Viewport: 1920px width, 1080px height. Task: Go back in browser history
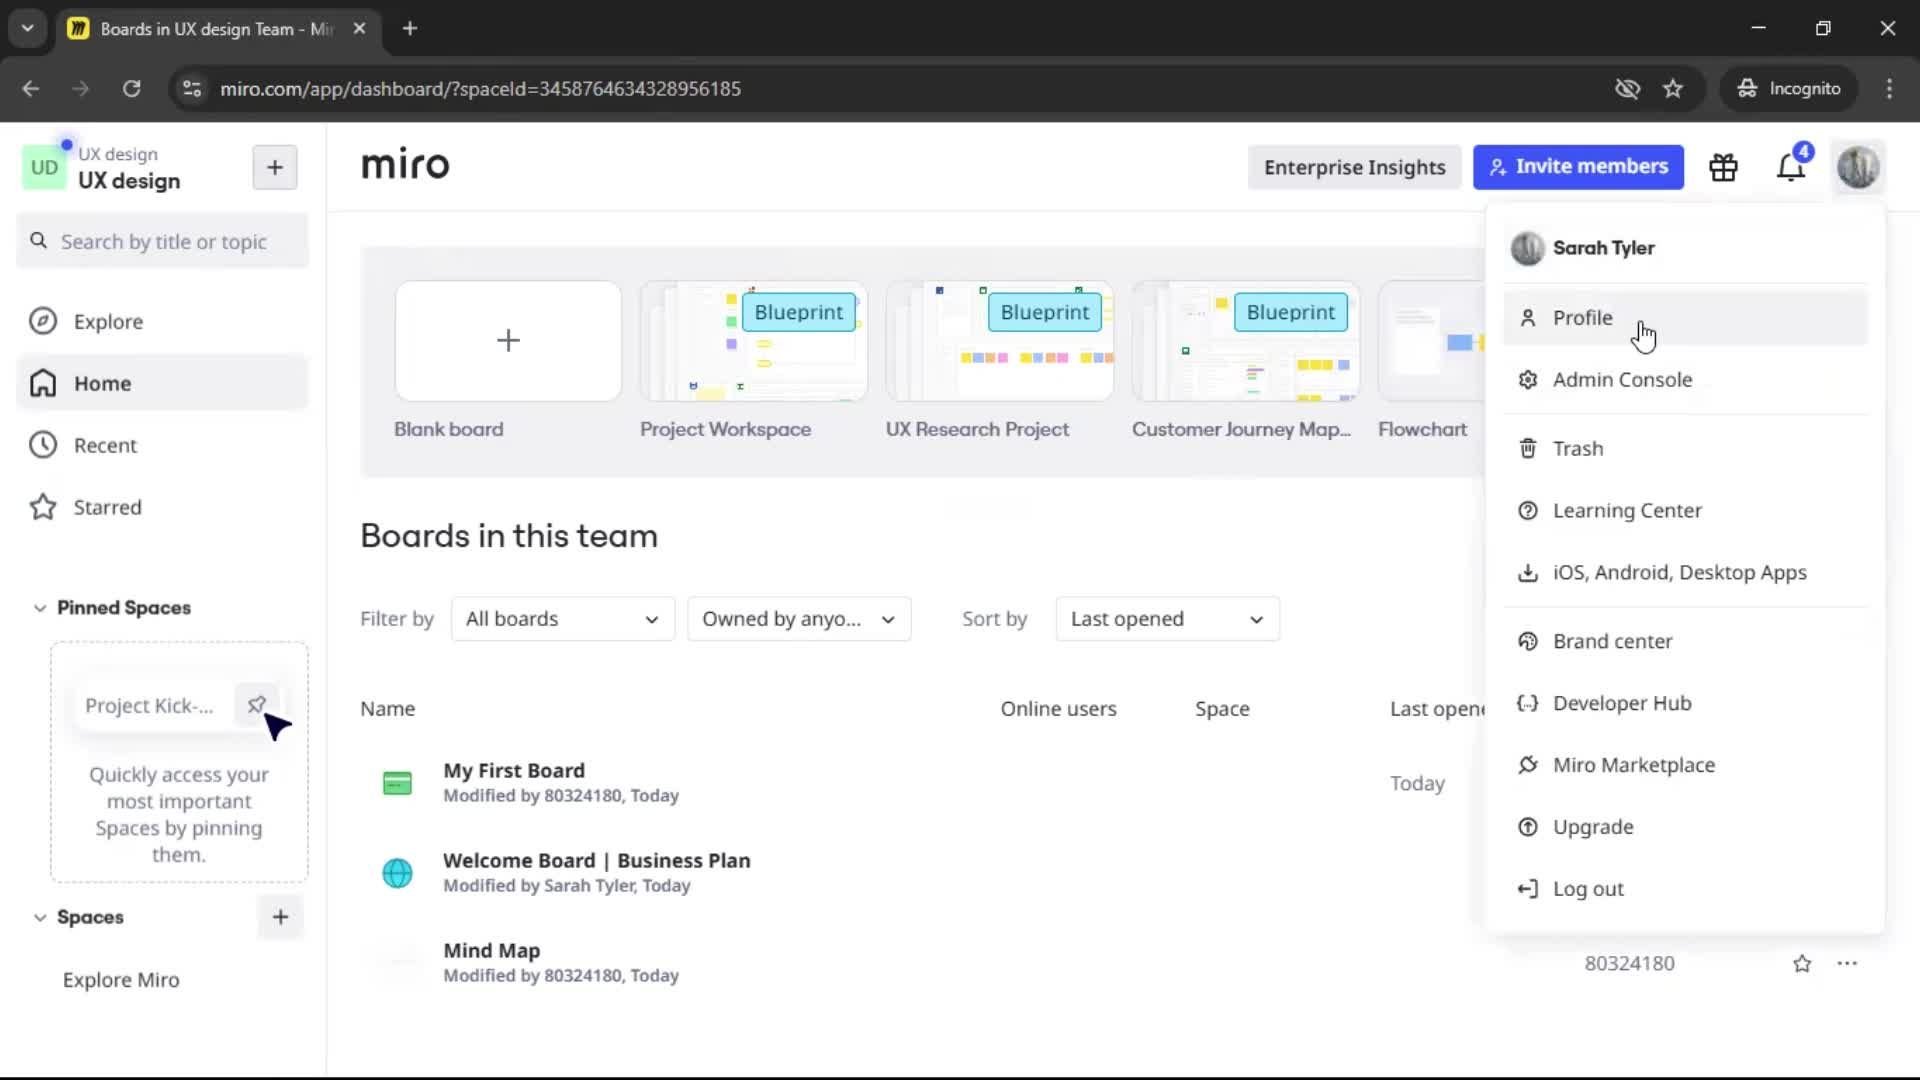click(x=31, y=89)
